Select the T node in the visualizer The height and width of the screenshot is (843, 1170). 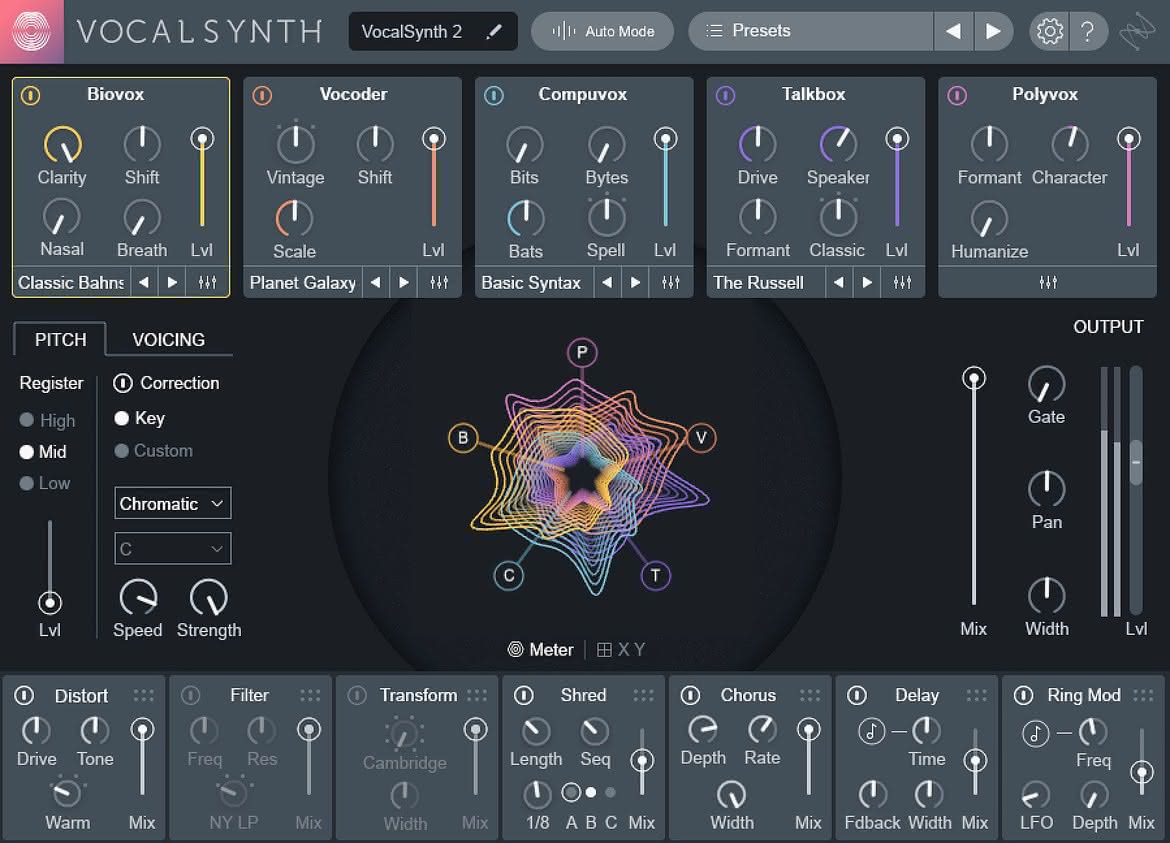(x=655, y=575)
